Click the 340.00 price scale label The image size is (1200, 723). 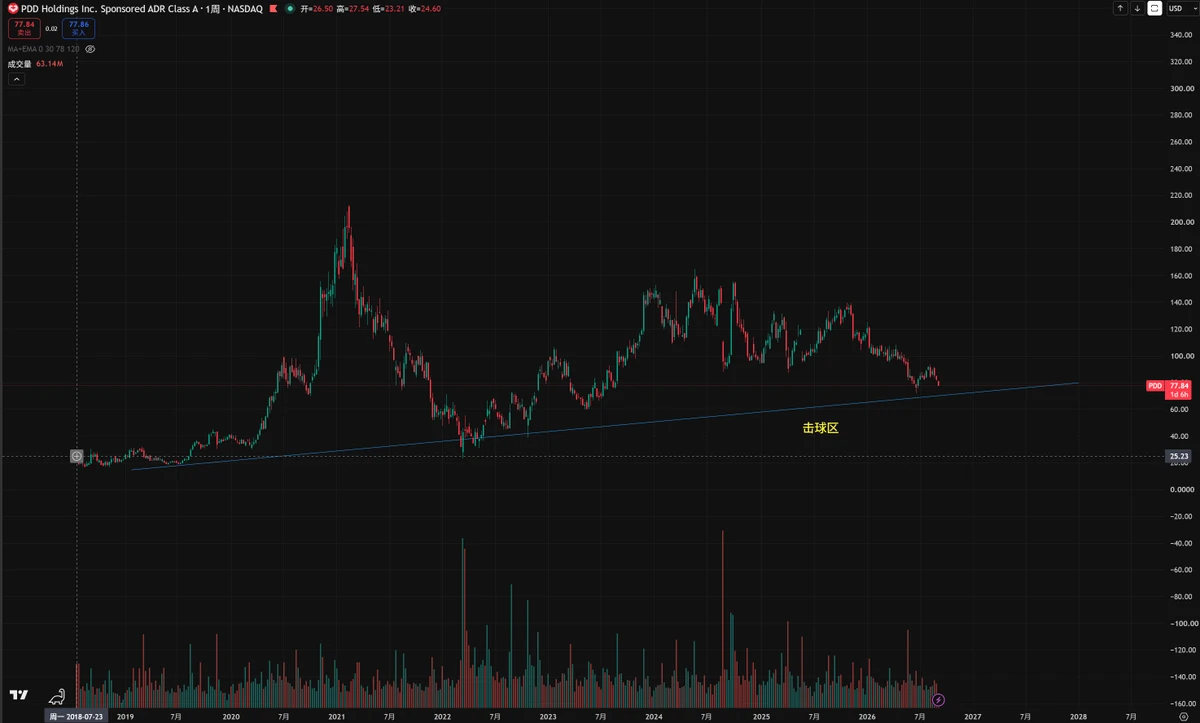point(1181,35)
